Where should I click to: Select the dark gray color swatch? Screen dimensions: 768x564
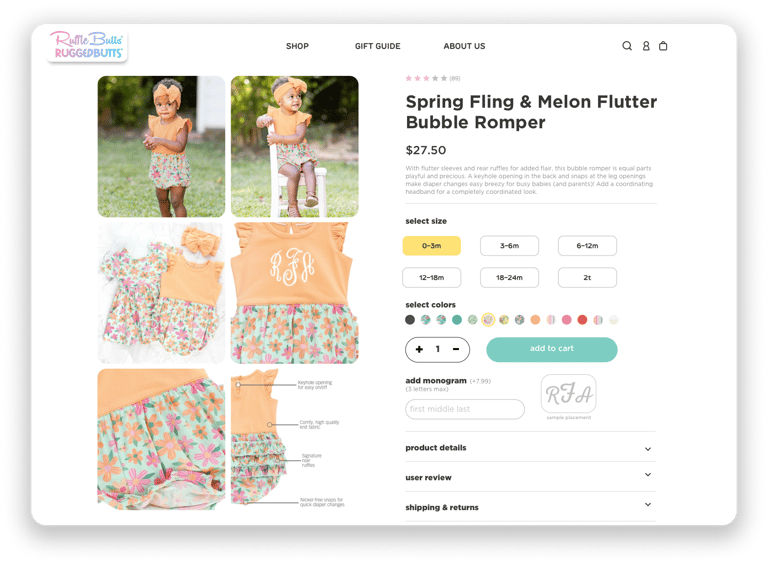(410, 320)
